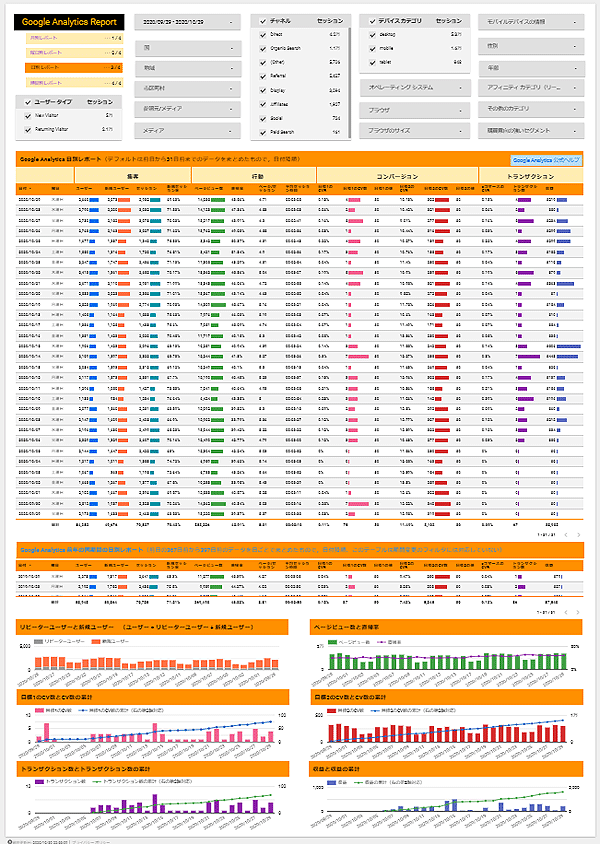Uncheck the Referral channel checkbox
The image size is (600, 844).
[x=263, y=76]
